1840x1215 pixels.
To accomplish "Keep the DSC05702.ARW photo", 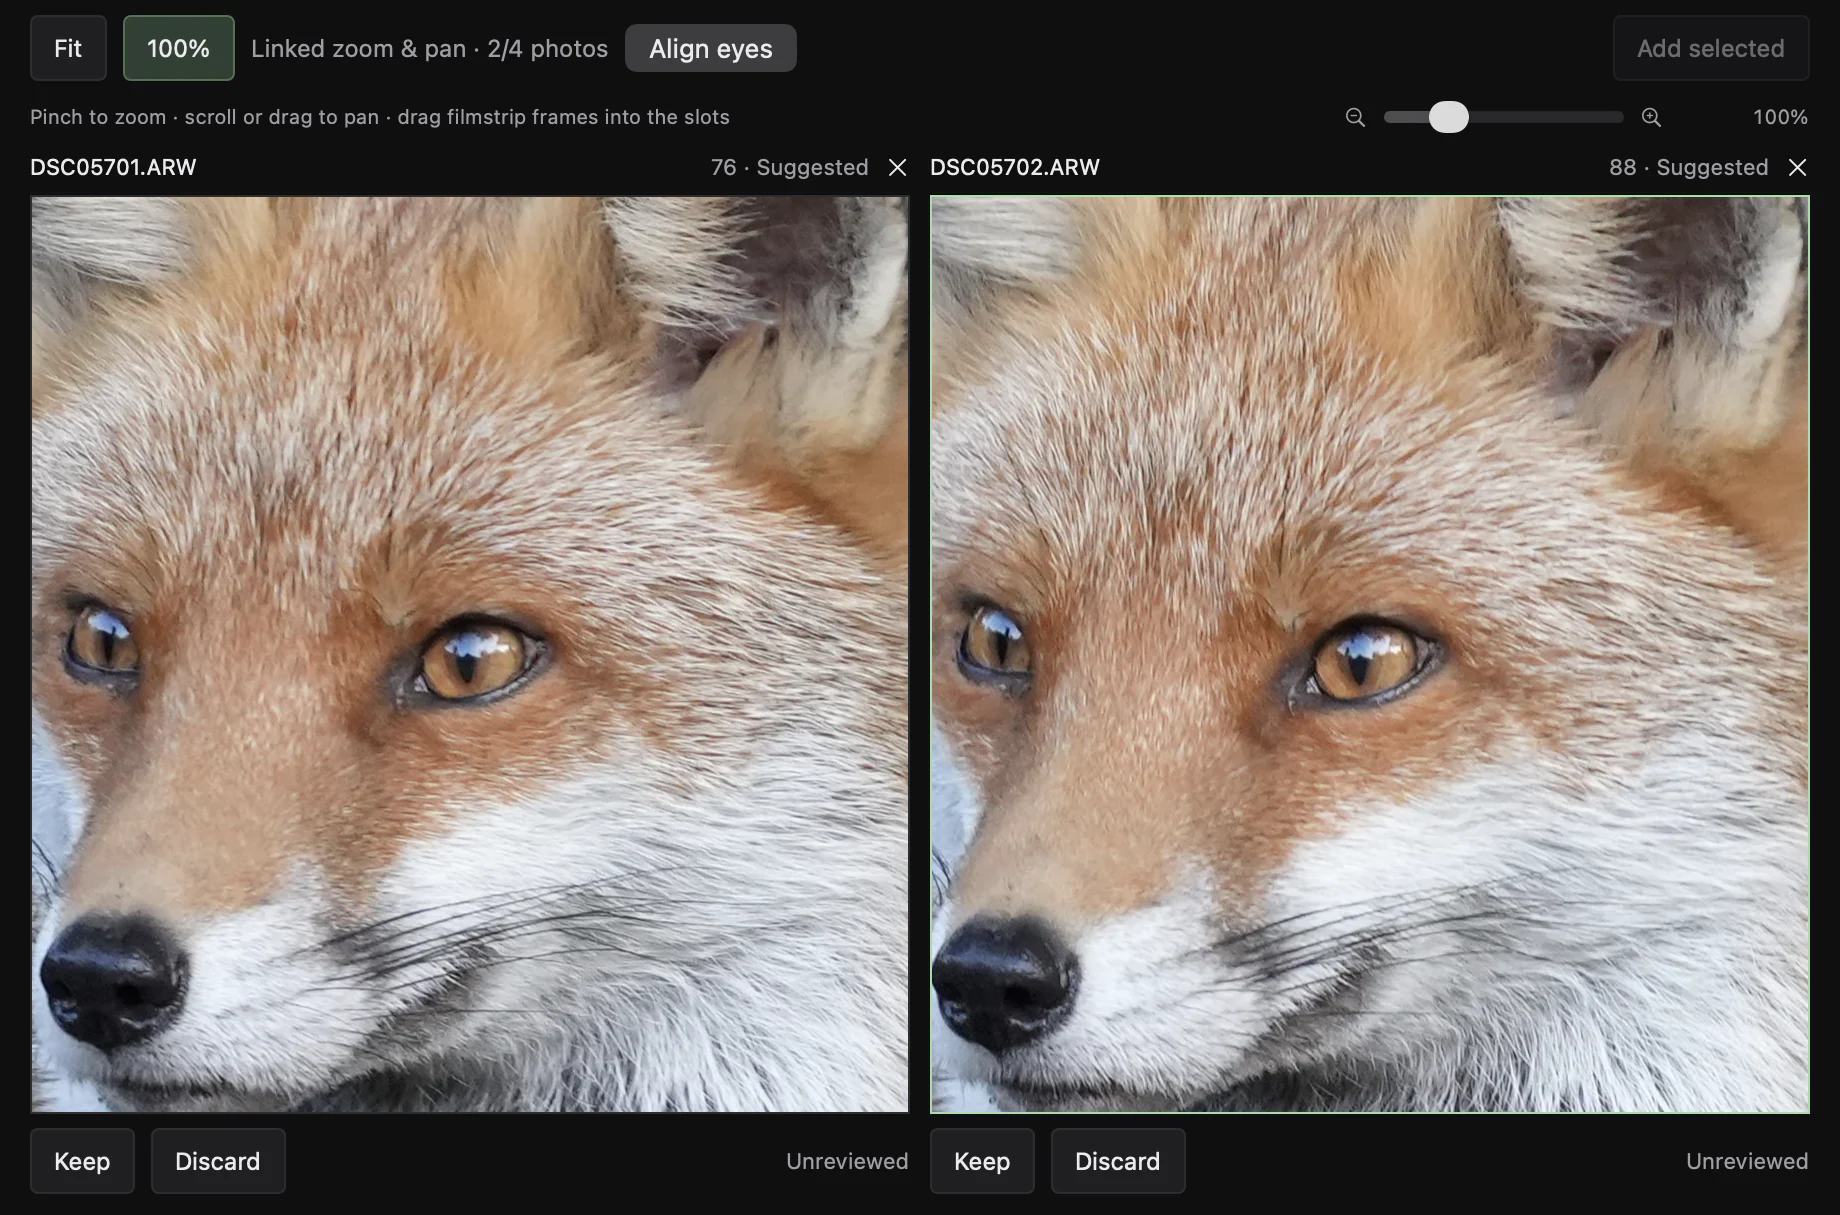I will (982, 1161).
